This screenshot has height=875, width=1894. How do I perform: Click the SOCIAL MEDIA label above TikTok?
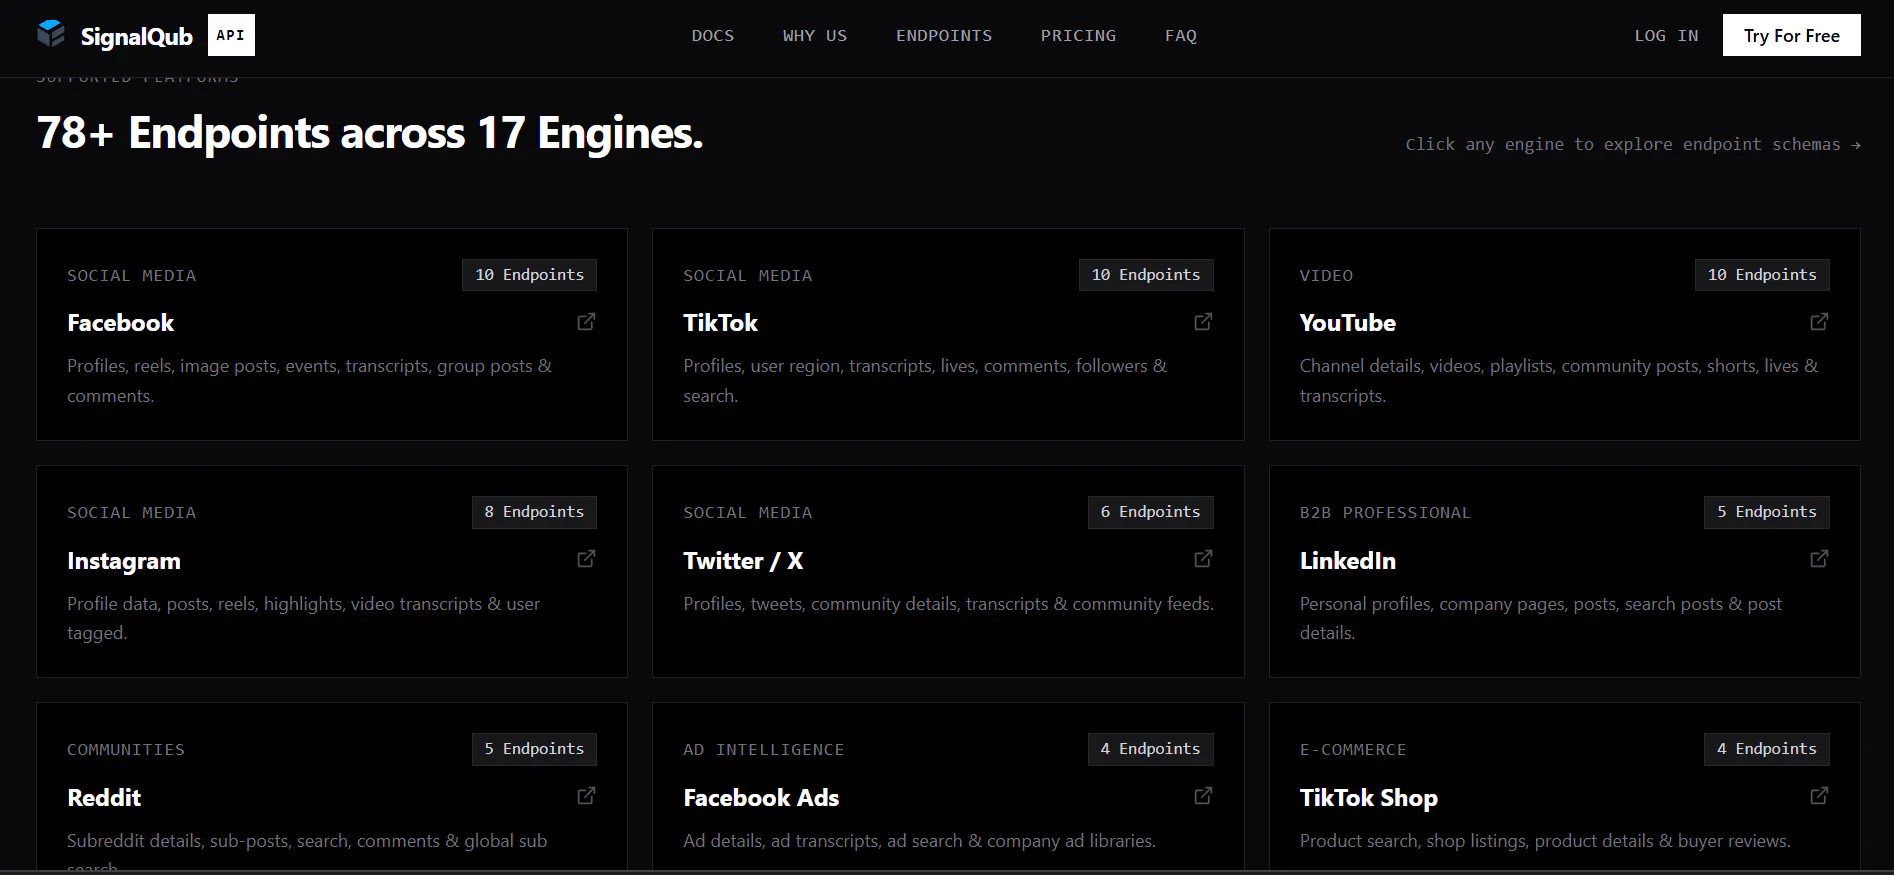tap(747, 276)
